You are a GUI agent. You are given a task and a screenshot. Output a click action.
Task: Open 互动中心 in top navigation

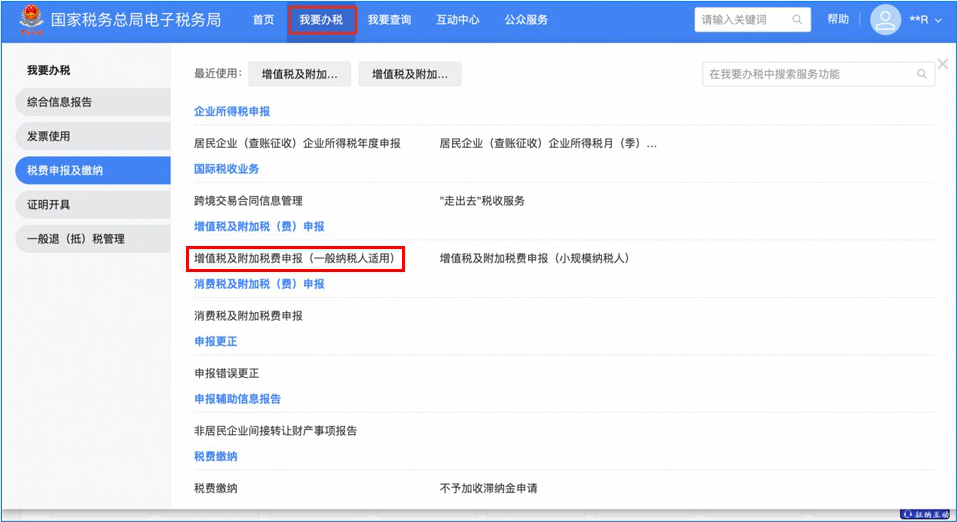[458, 20]
